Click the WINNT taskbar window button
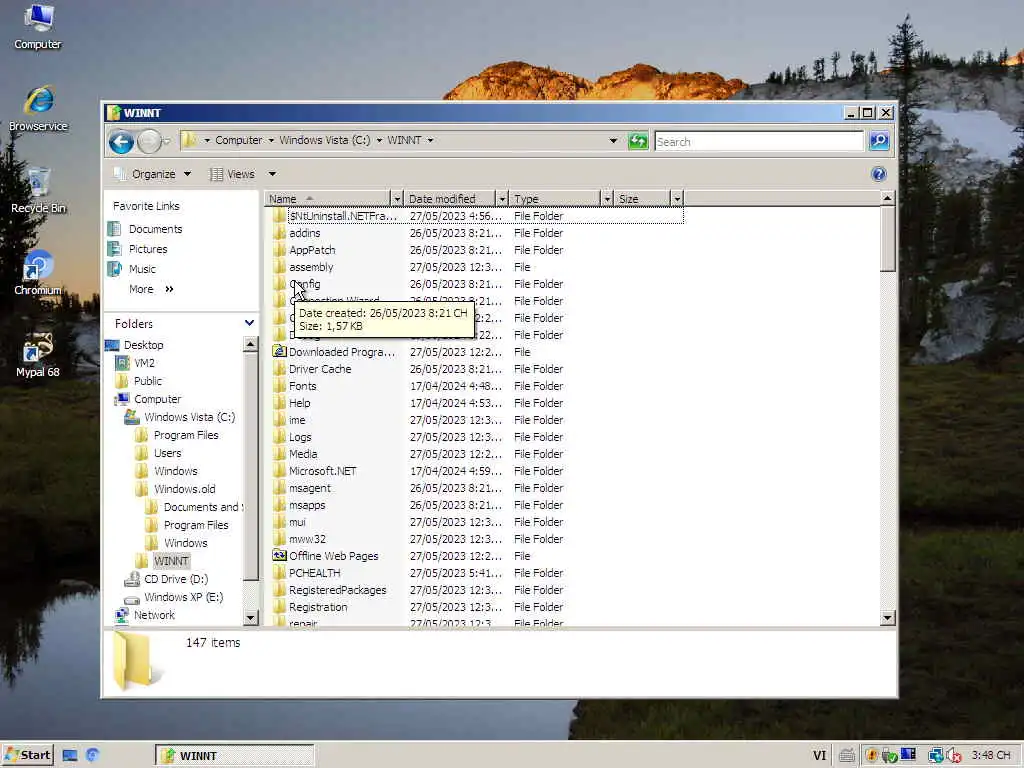The height and width of the screenshot is (768, 1024). point(234,756)
